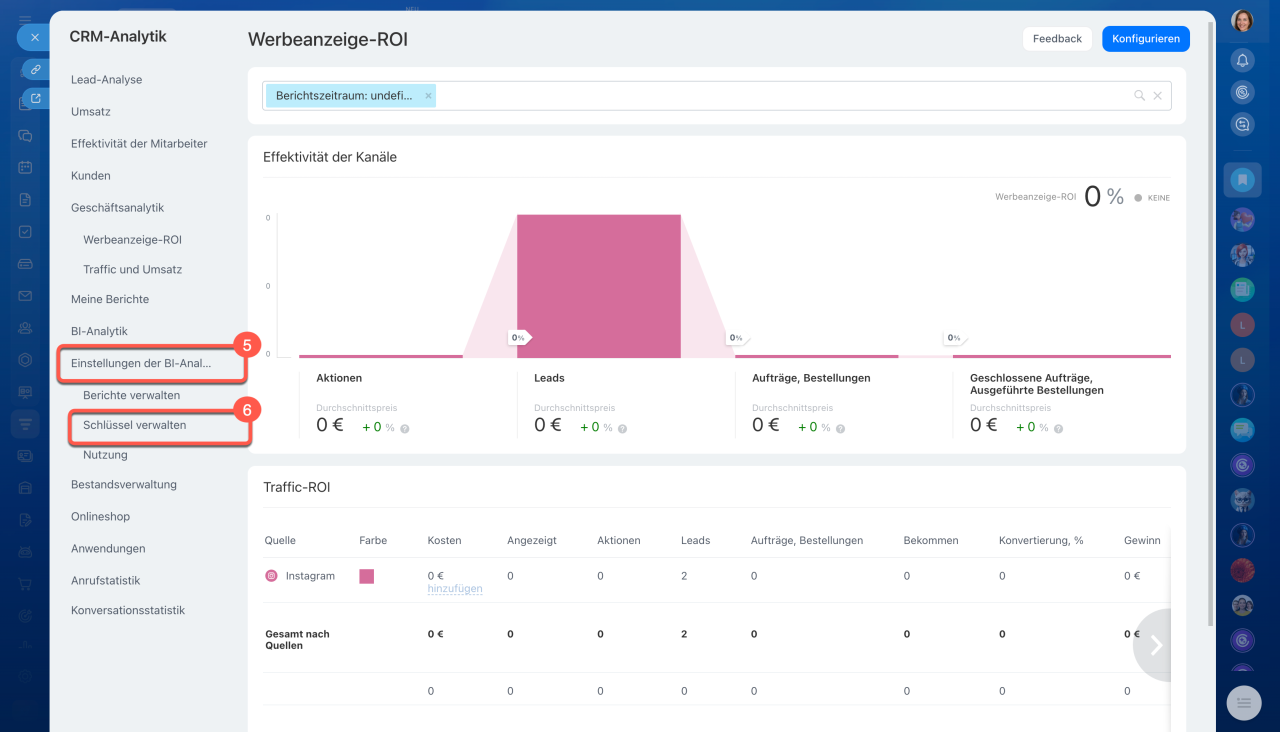Select Traffic und Umsatz report
Image resolution: width=1280 pixels, height=732 pixels.
pyautogui.click(x=132, y=269)
